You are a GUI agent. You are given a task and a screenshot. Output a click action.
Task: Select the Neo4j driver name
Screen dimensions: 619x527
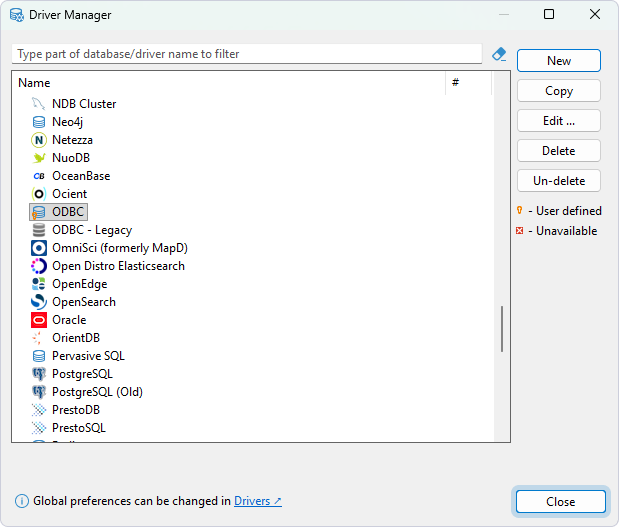pyautogui.click(x=68, y=122)
